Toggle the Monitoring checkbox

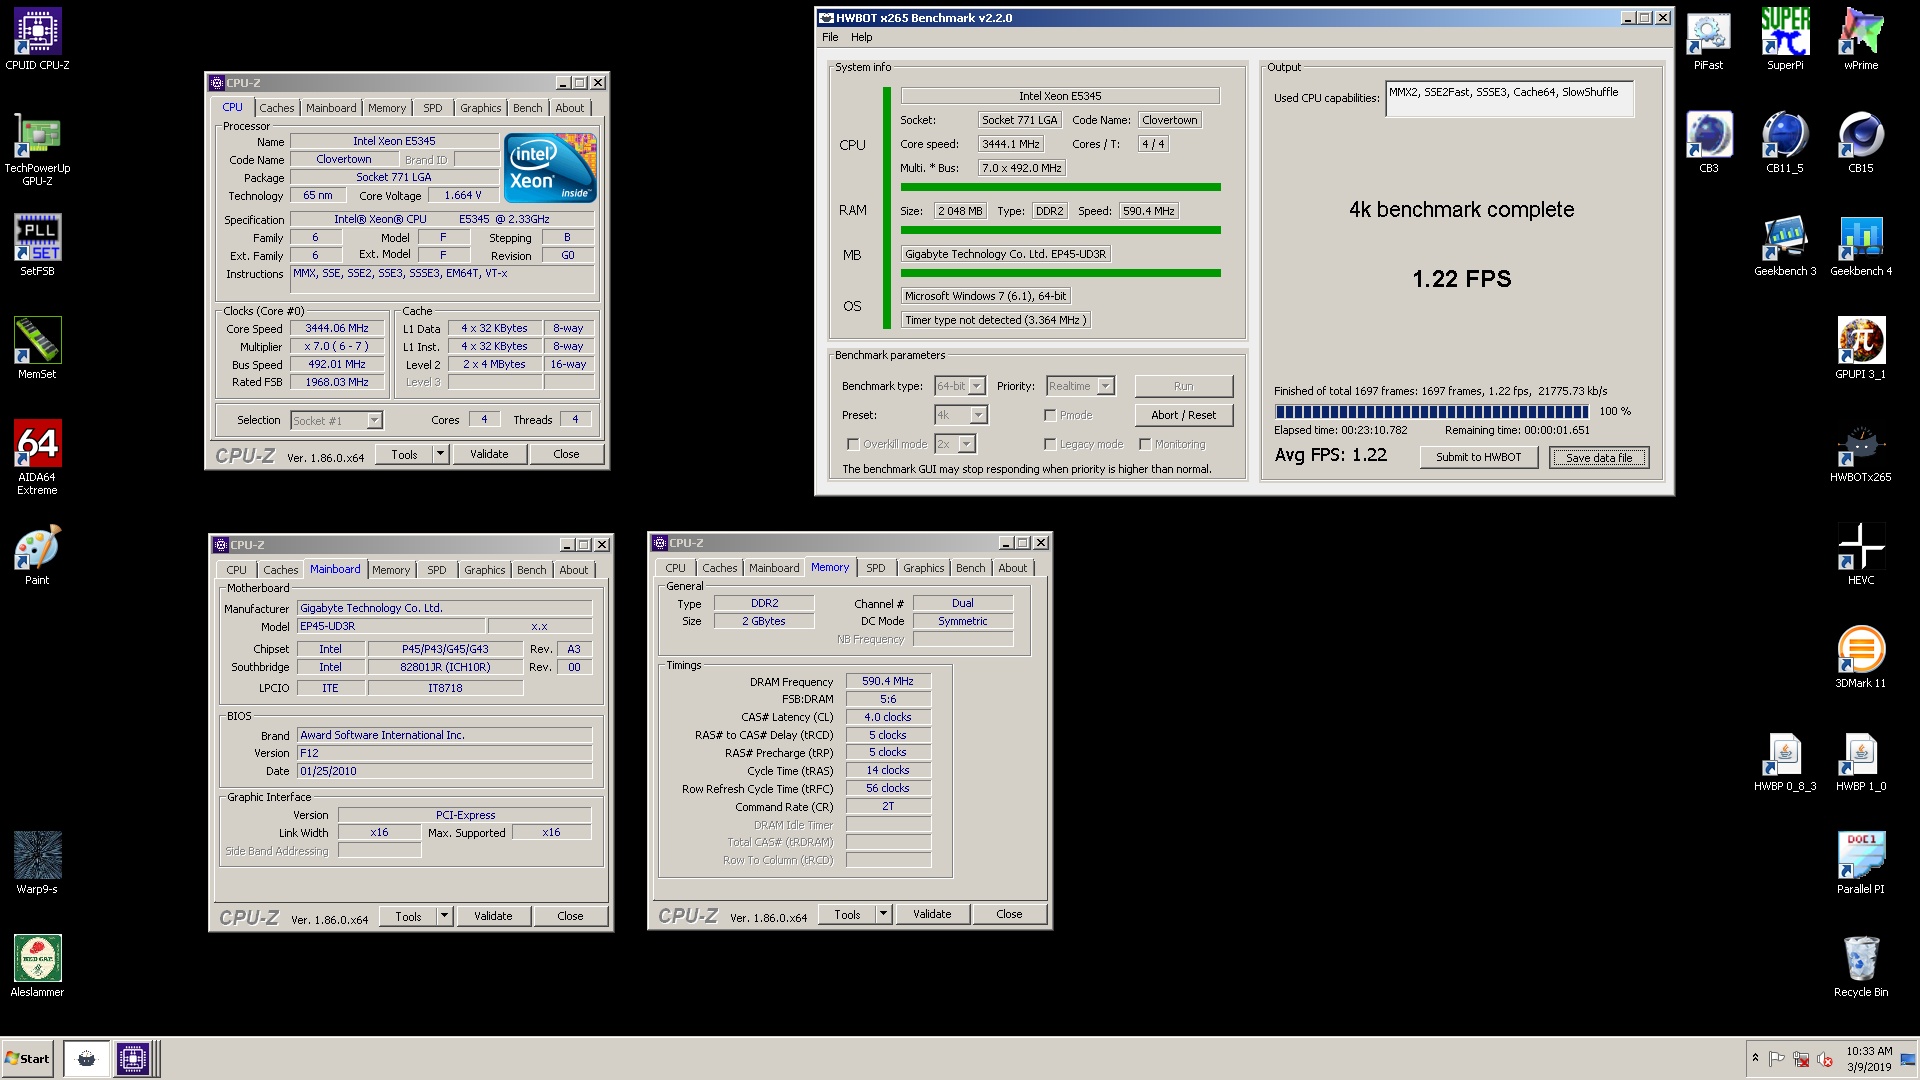coord(1145,444)
